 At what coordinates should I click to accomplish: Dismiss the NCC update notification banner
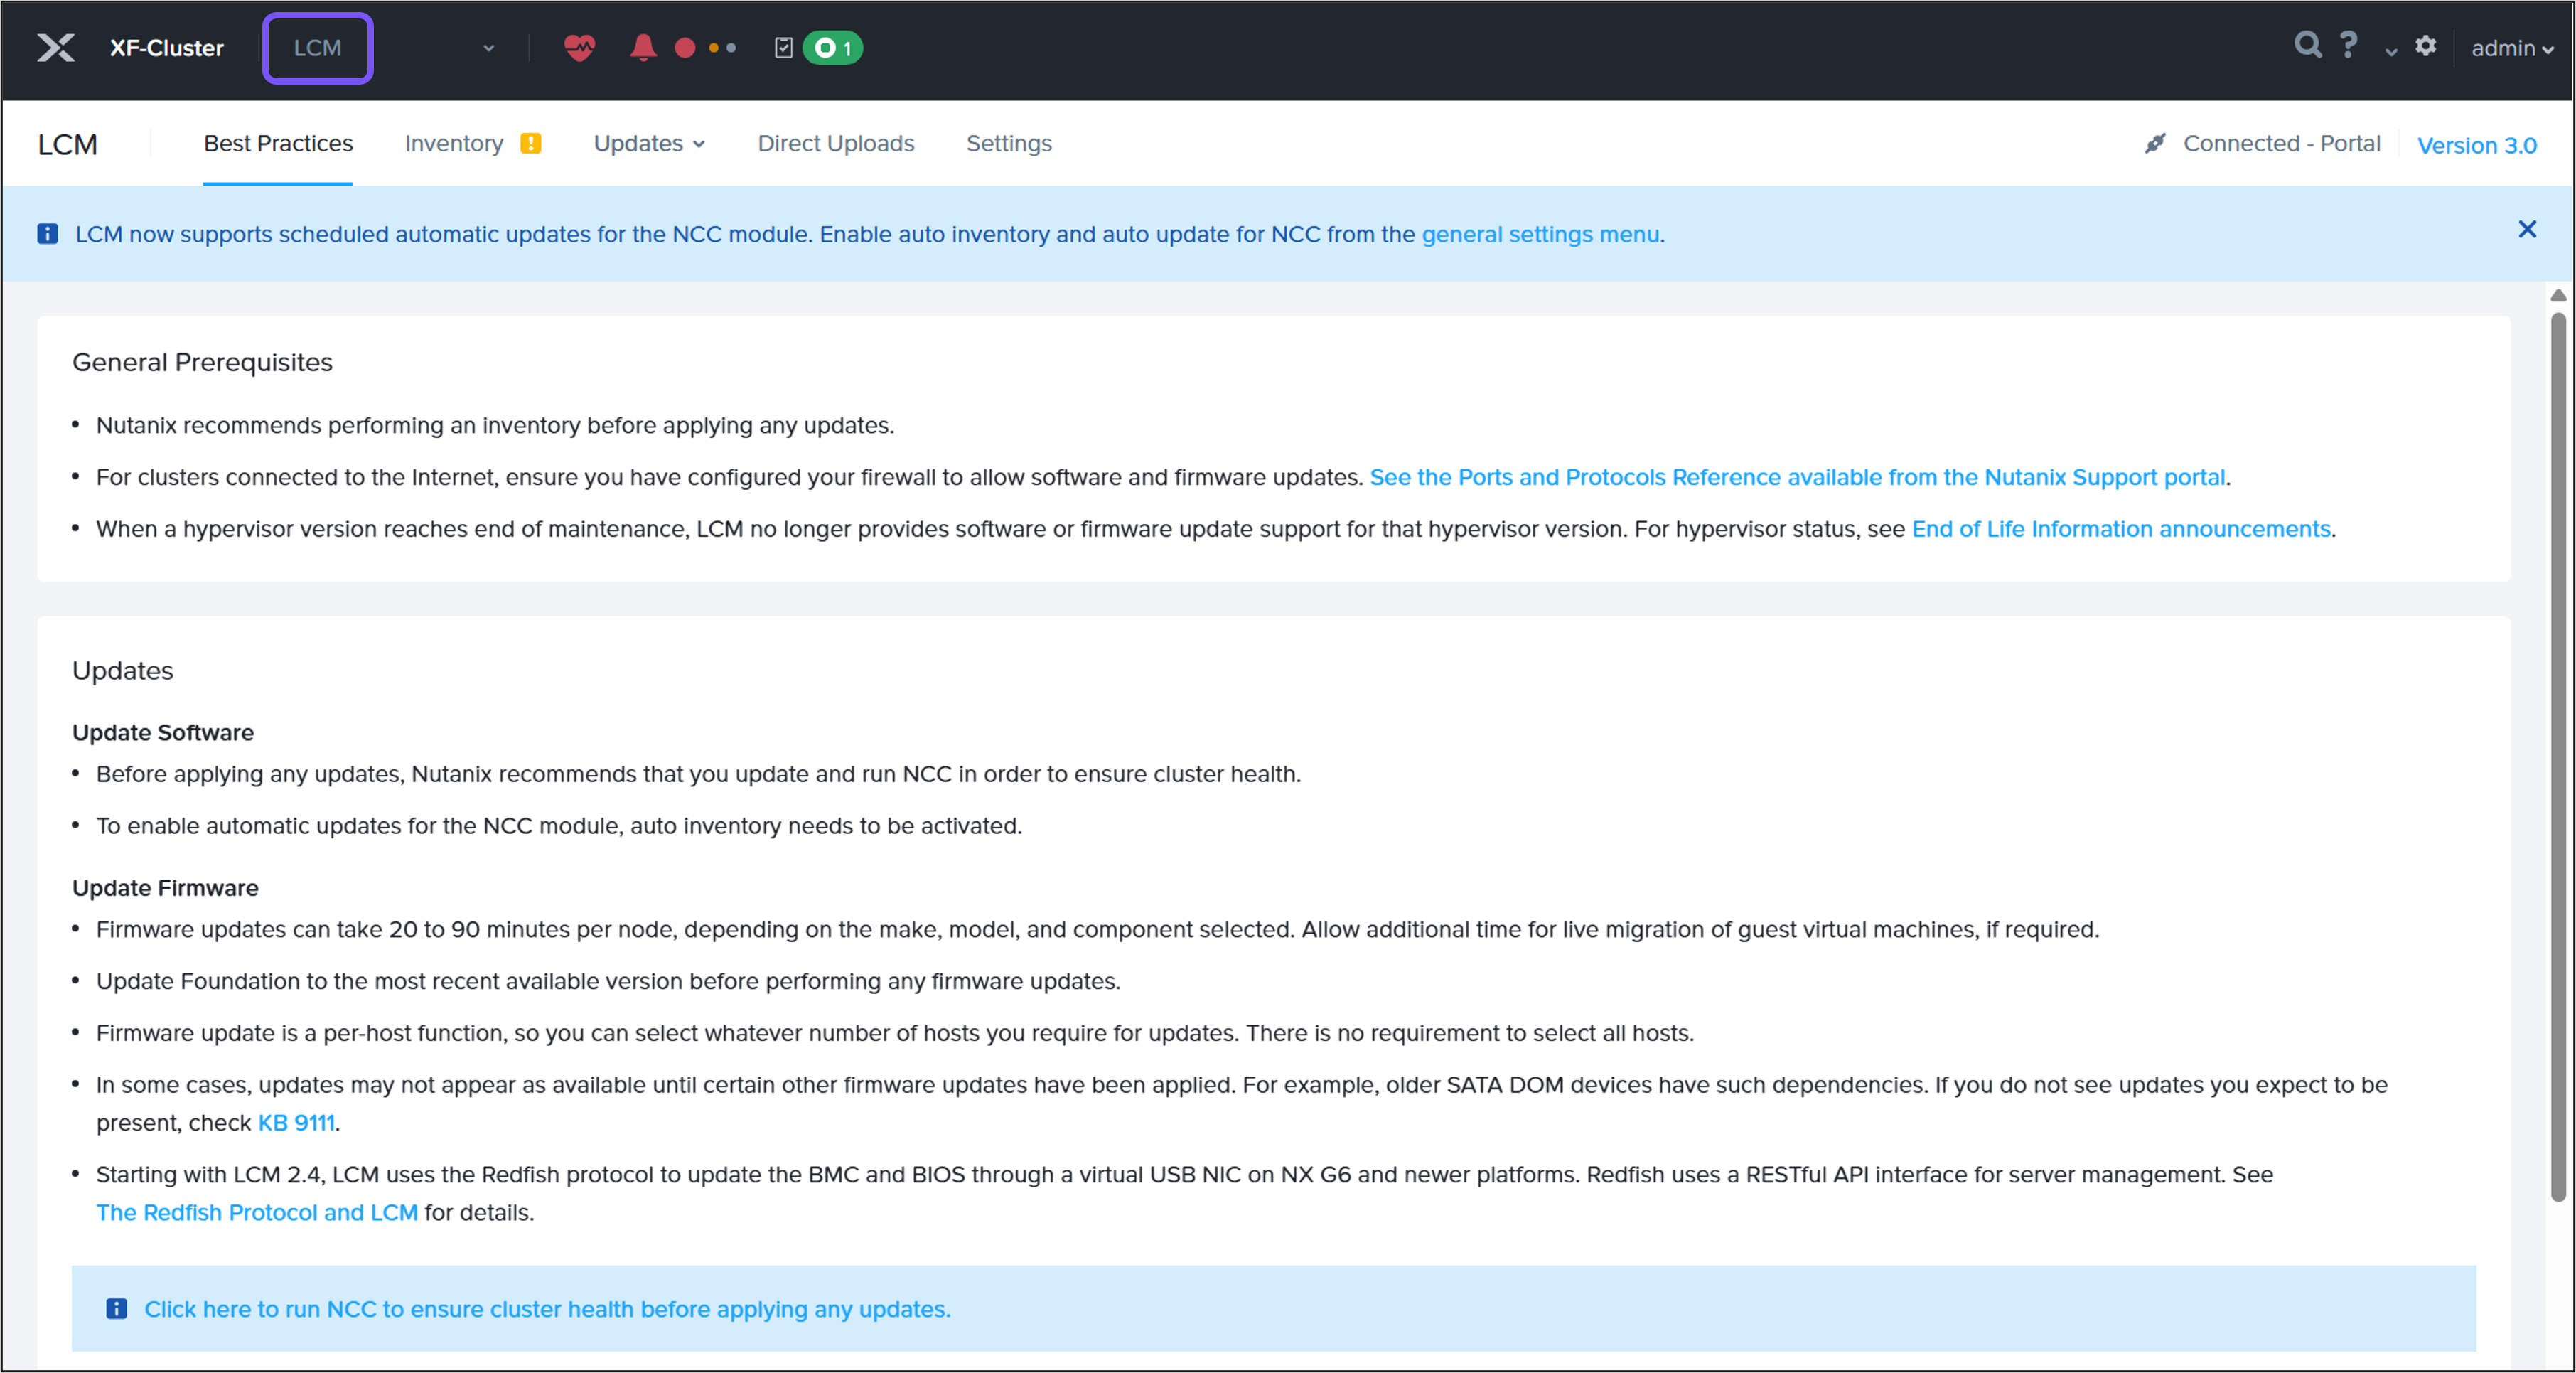[2528, 230]
